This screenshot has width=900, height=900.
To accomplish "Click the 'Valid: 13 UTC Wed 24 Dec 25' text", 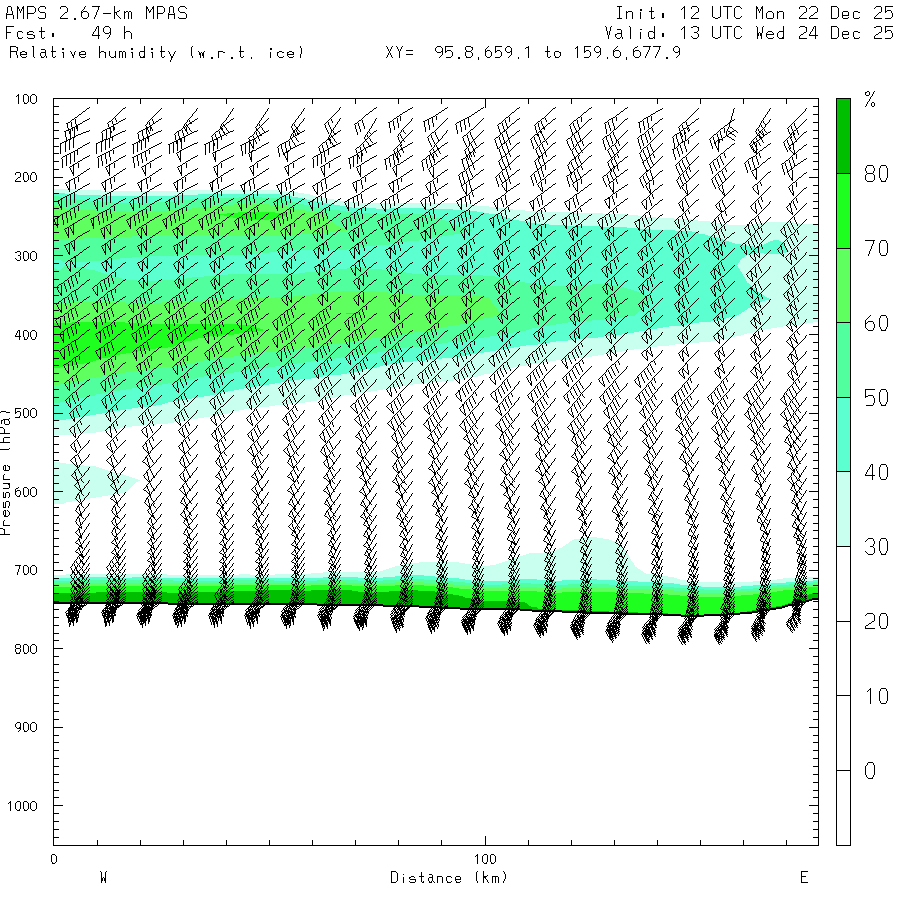I will click(x=748, y=33).
